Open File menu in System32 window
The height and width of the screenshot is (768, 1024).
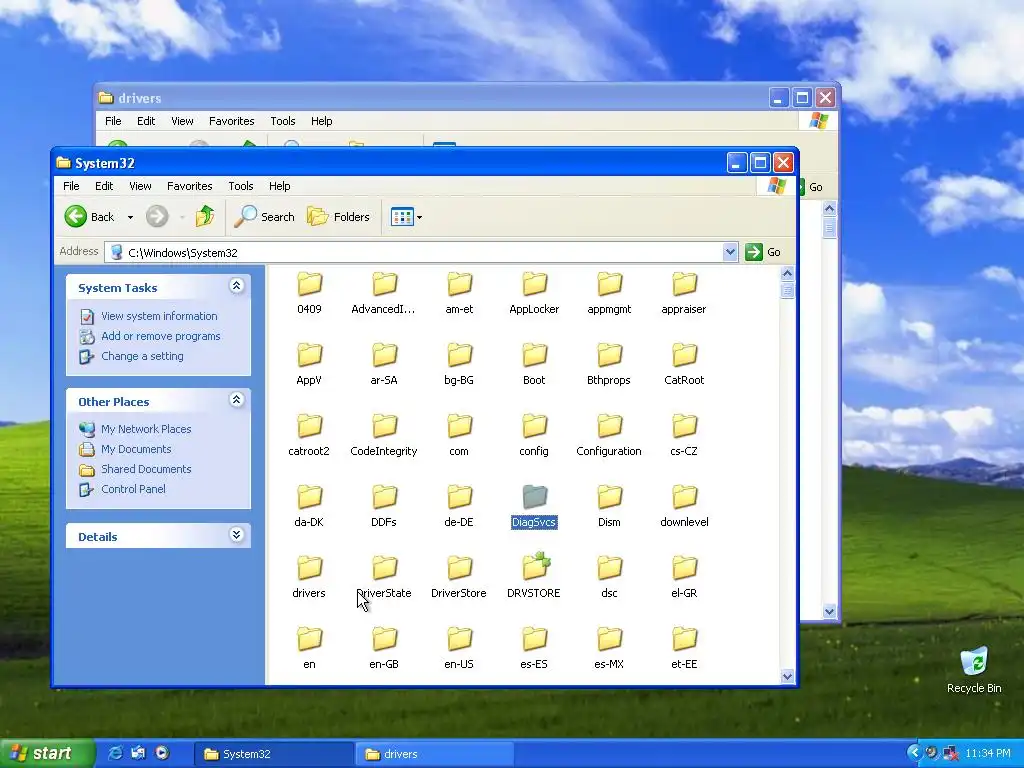click(x=71, y=186)
